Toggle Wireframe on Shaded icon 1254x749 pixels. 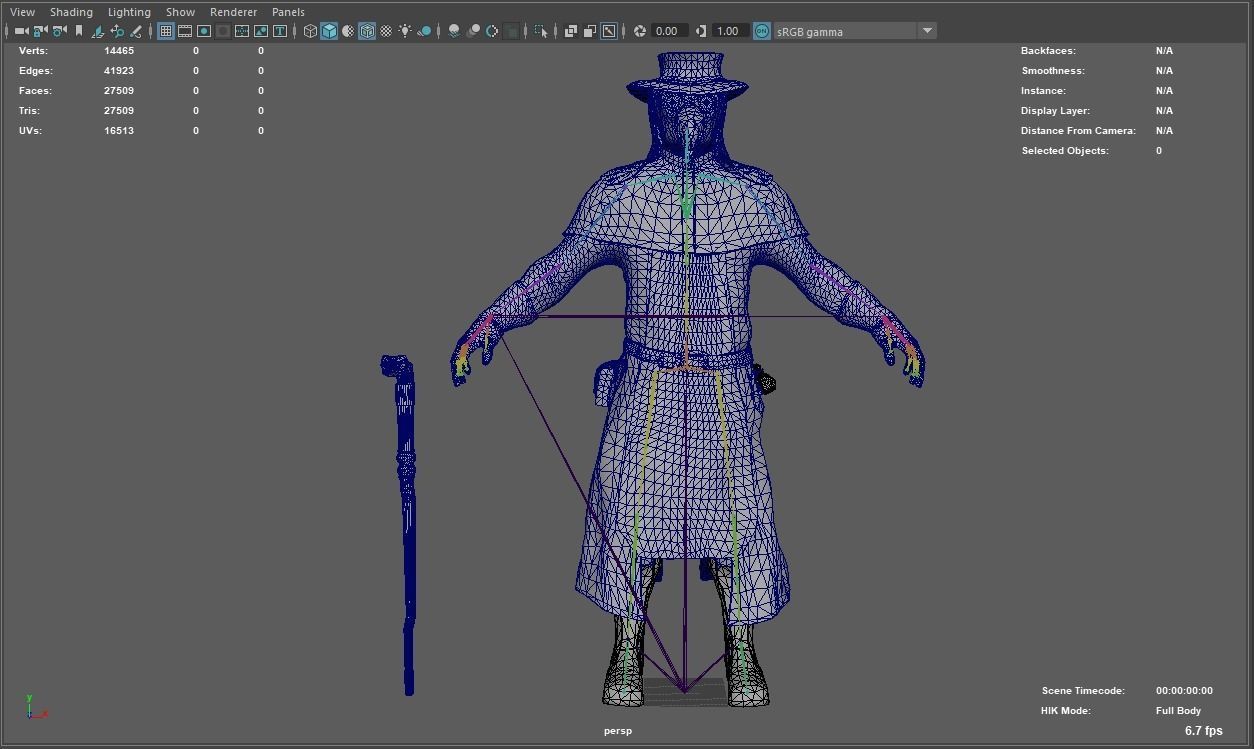click(x=367, y=31)
